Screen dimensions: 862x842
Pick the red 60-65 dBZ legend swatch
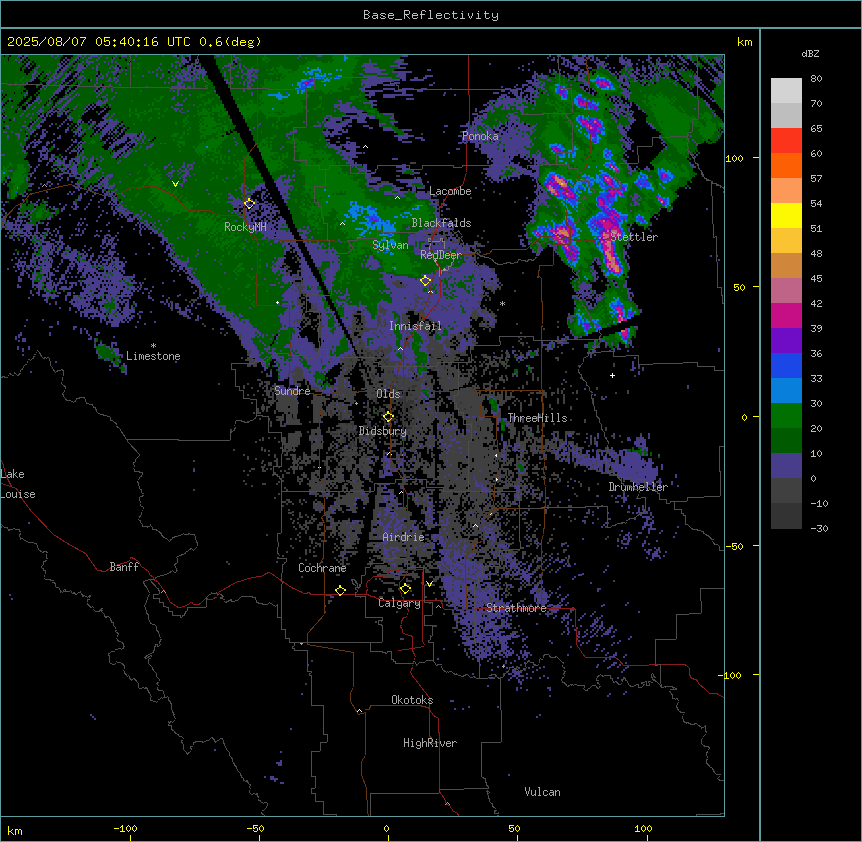tap(786, 140)
